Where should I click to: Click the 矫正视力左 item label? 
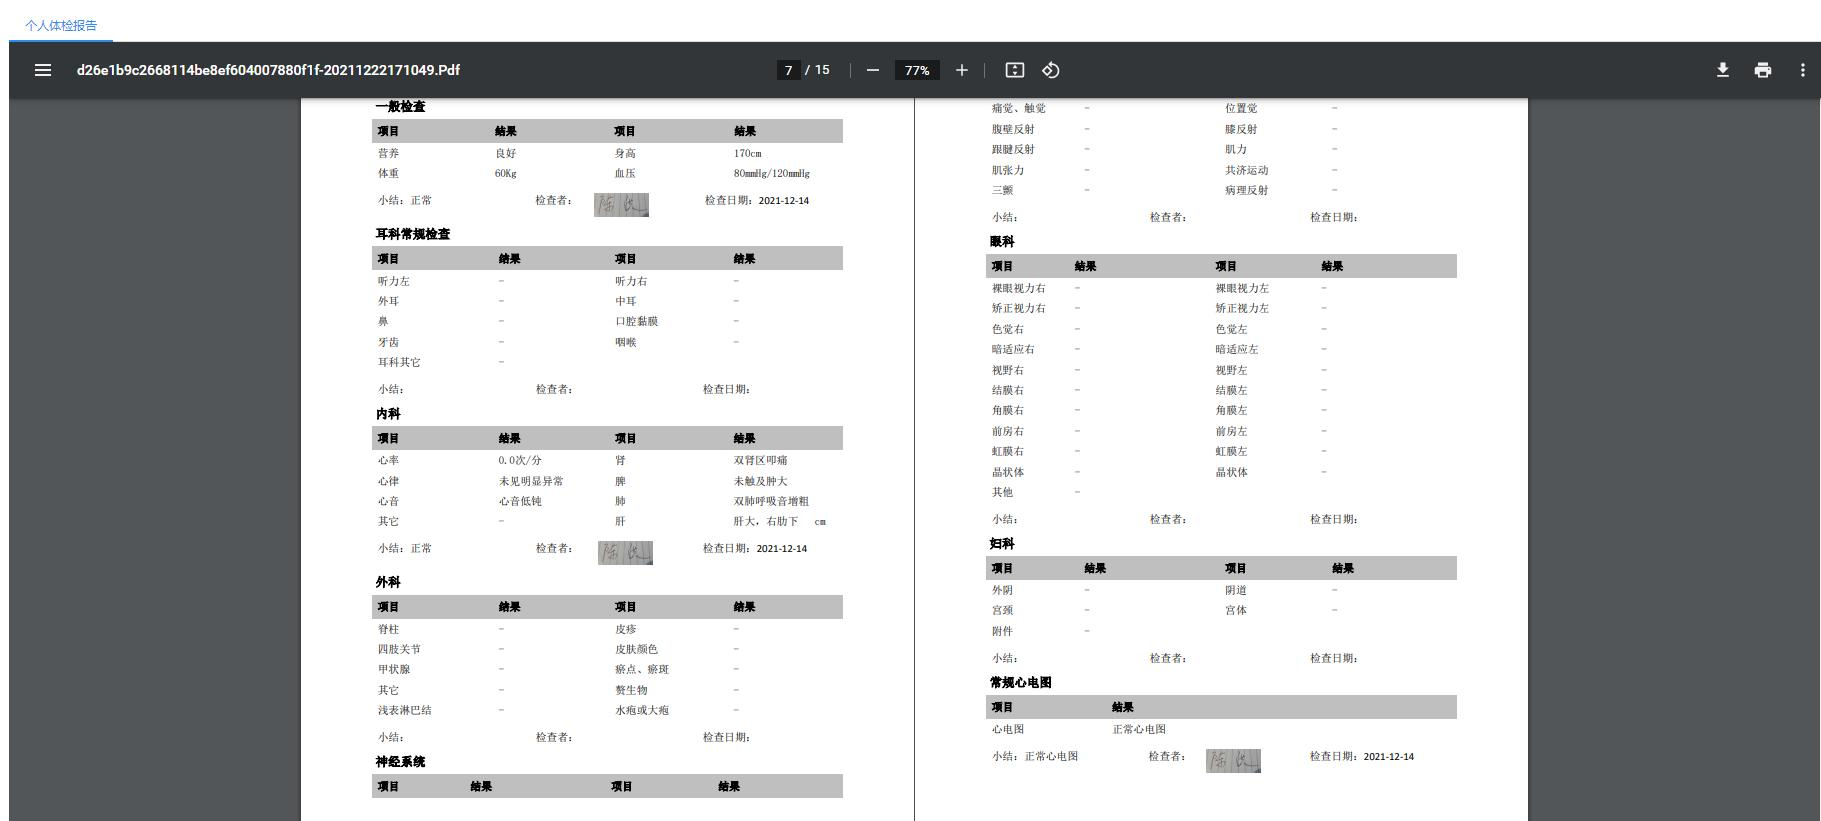pos(1242,308)
